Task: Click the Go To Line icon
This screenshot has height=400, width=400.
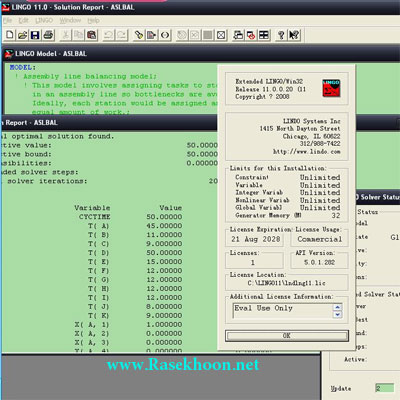Action: [x=152, y=35]
